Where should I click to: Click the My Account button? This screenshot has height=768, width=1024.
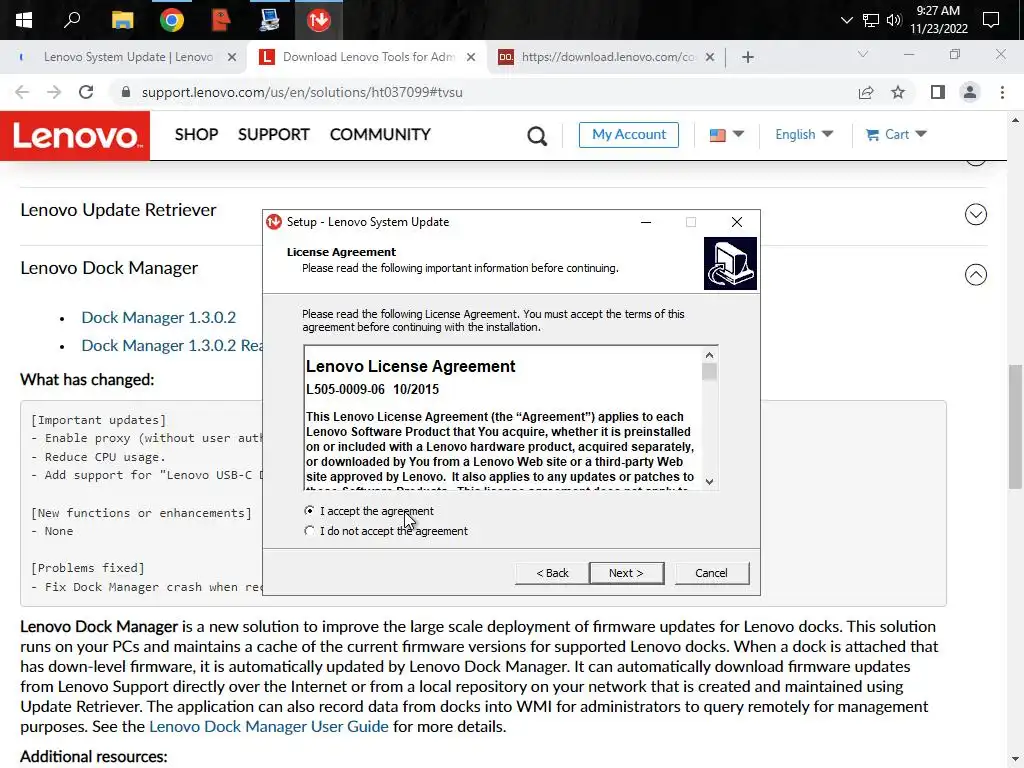tap(629, 135)
